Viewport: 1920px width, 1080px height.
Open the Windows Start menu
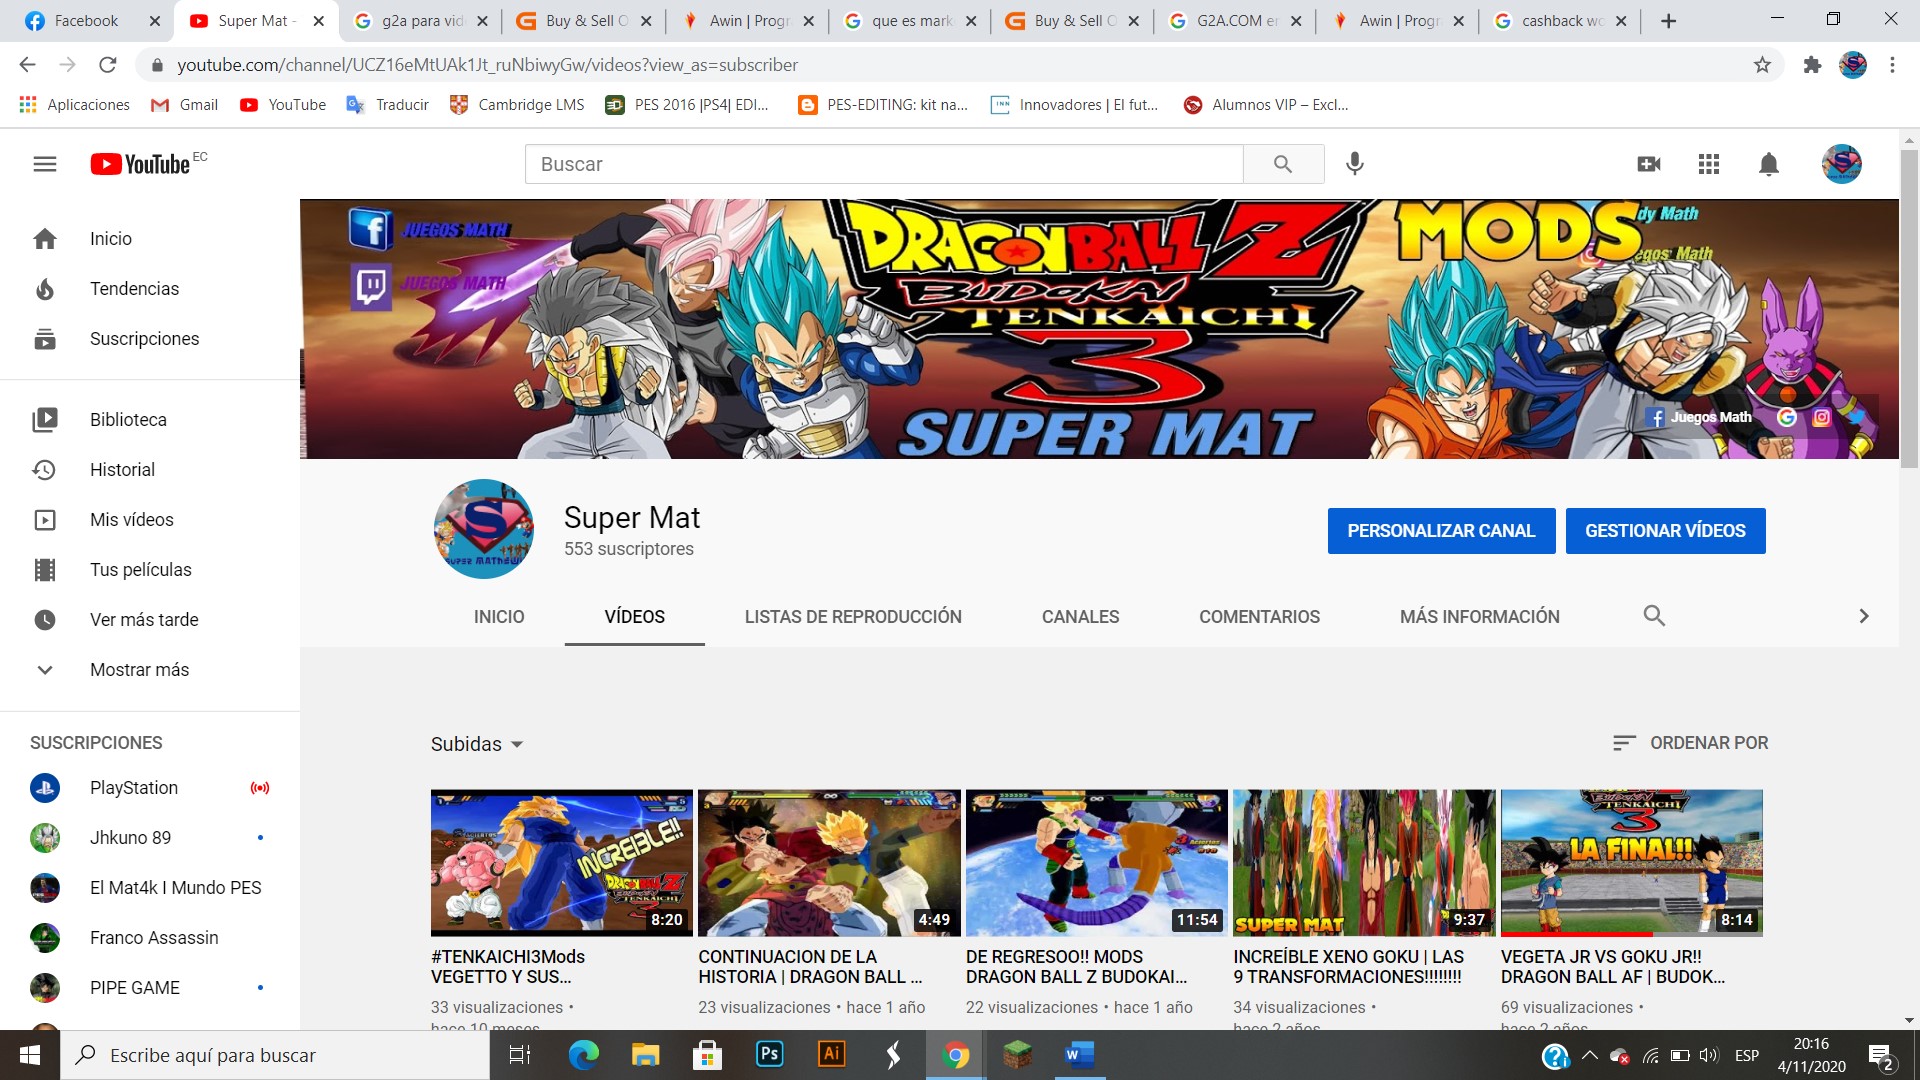coord(30,1055)
